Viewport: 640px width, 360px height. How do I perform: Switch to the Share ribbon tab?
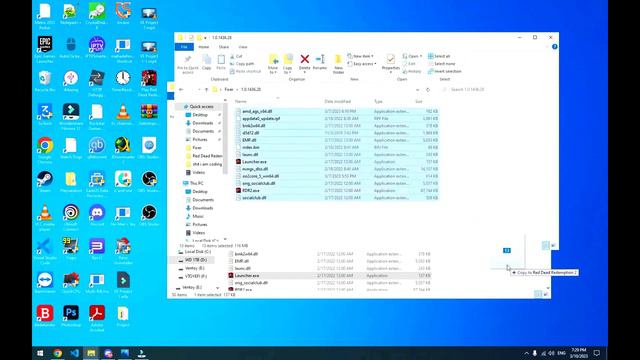coord(224,47)
